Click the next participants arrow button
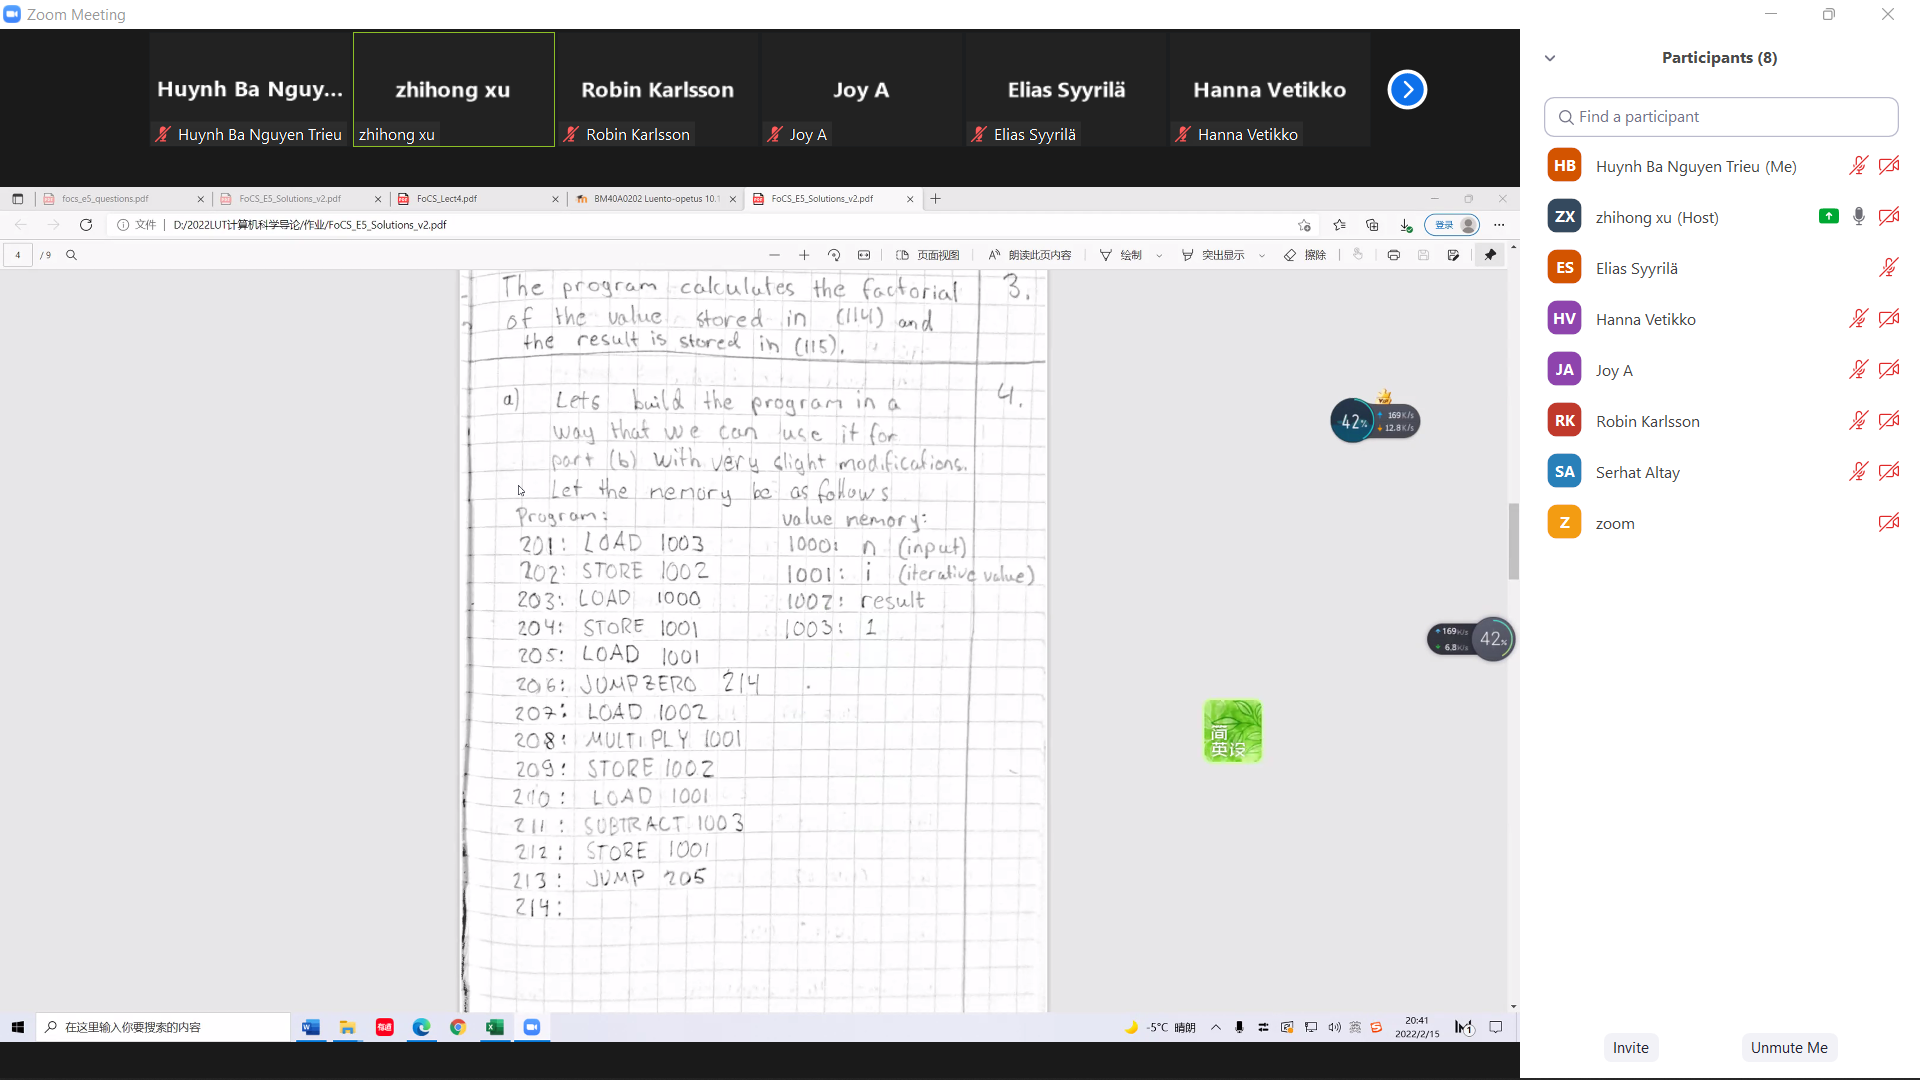This screenshot has height=1080, width=1920. tap(1407, 90)
